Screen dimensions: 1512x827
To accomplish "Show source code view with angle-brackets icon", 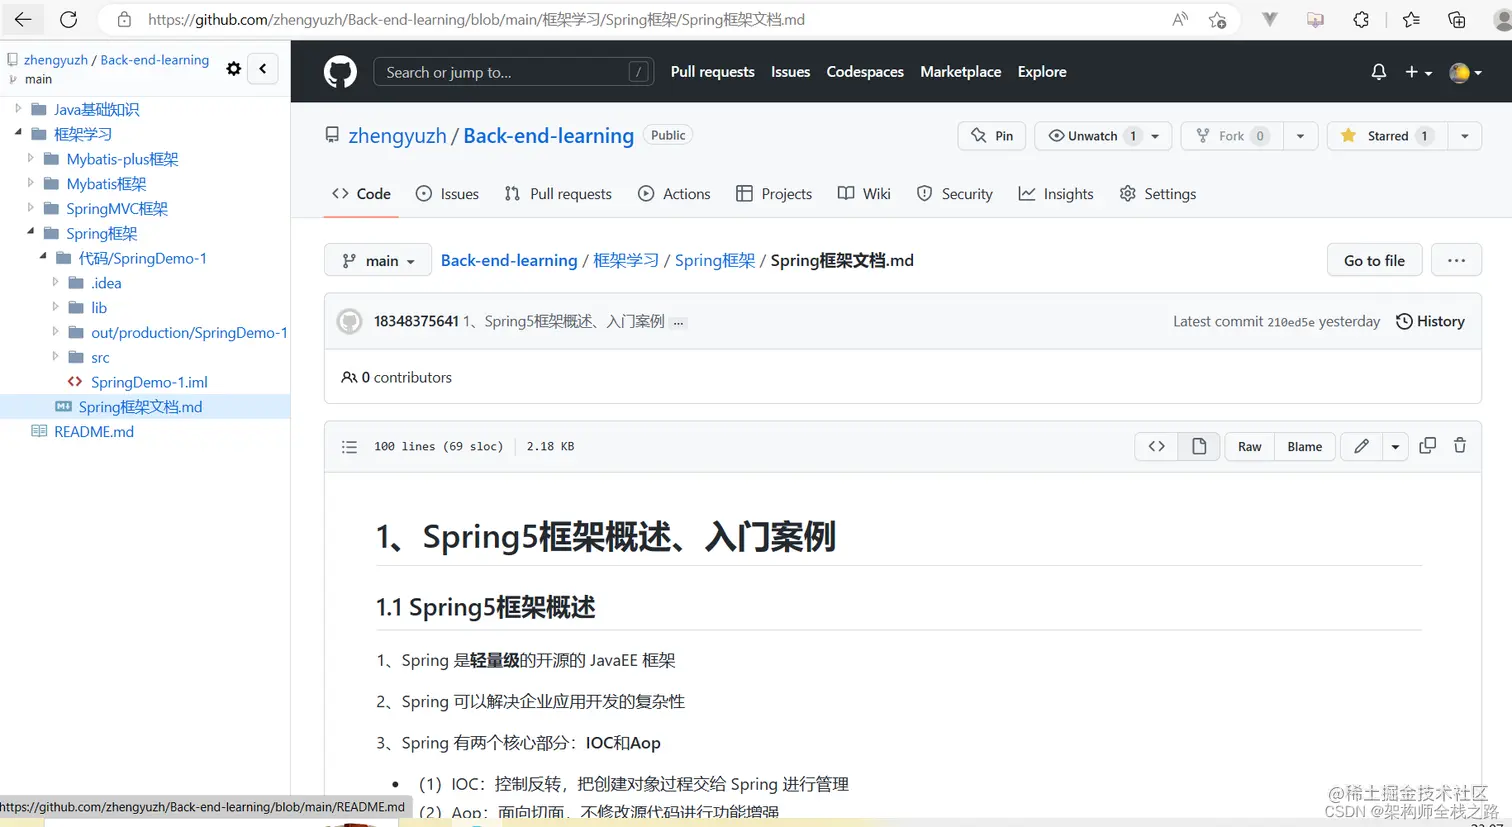I will [1156, 446].
